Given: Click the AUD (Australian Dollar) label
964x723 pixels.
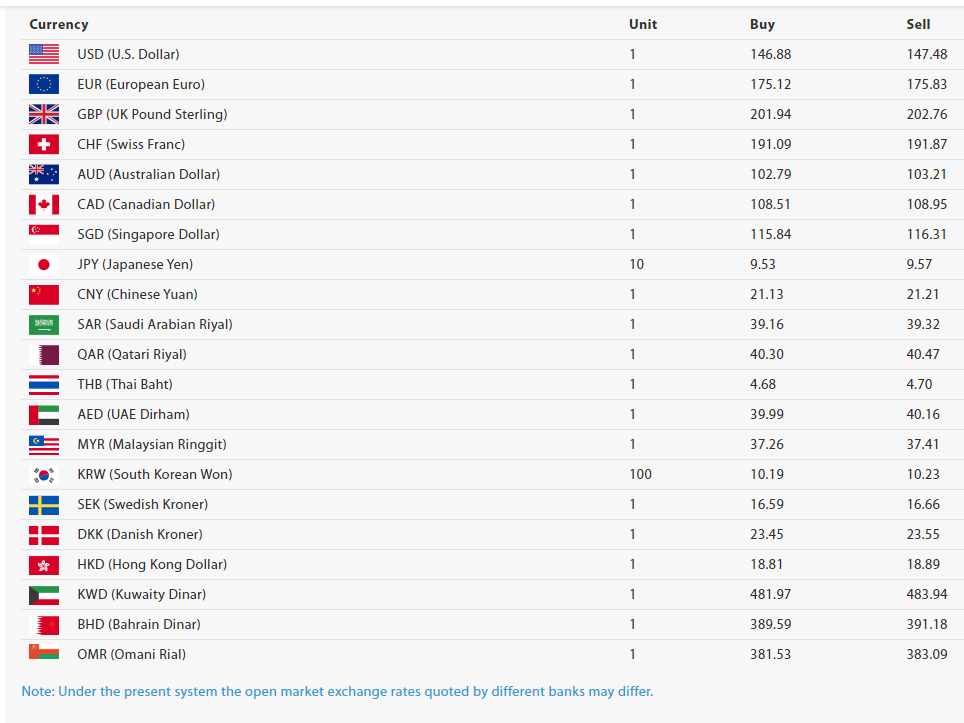Looking at the screenshot, I should tap(148, 174).
